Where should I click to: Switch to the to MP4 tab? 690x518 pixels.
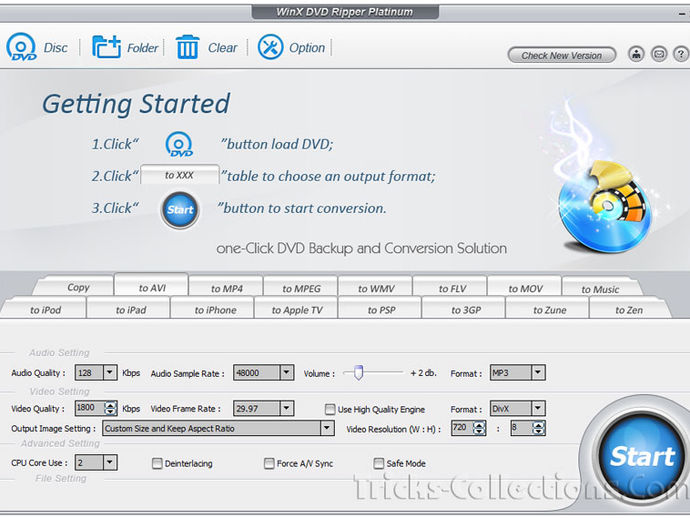tap(226, 288)
